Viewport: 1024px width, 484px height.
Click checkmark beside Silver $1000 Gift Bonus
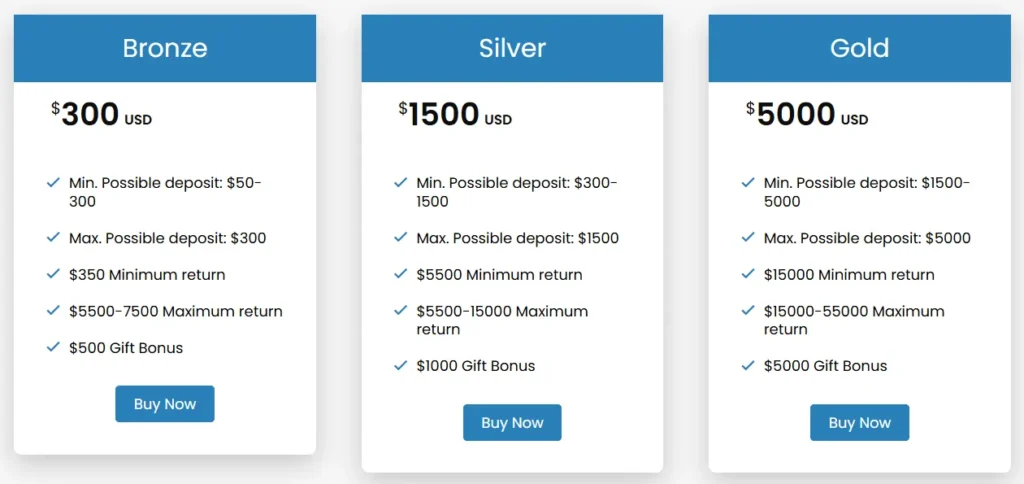[x=401, y=365]
